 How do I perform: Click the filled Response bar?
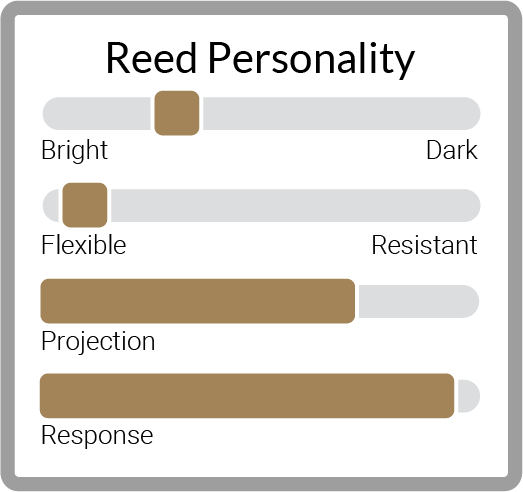click(247, 396)
